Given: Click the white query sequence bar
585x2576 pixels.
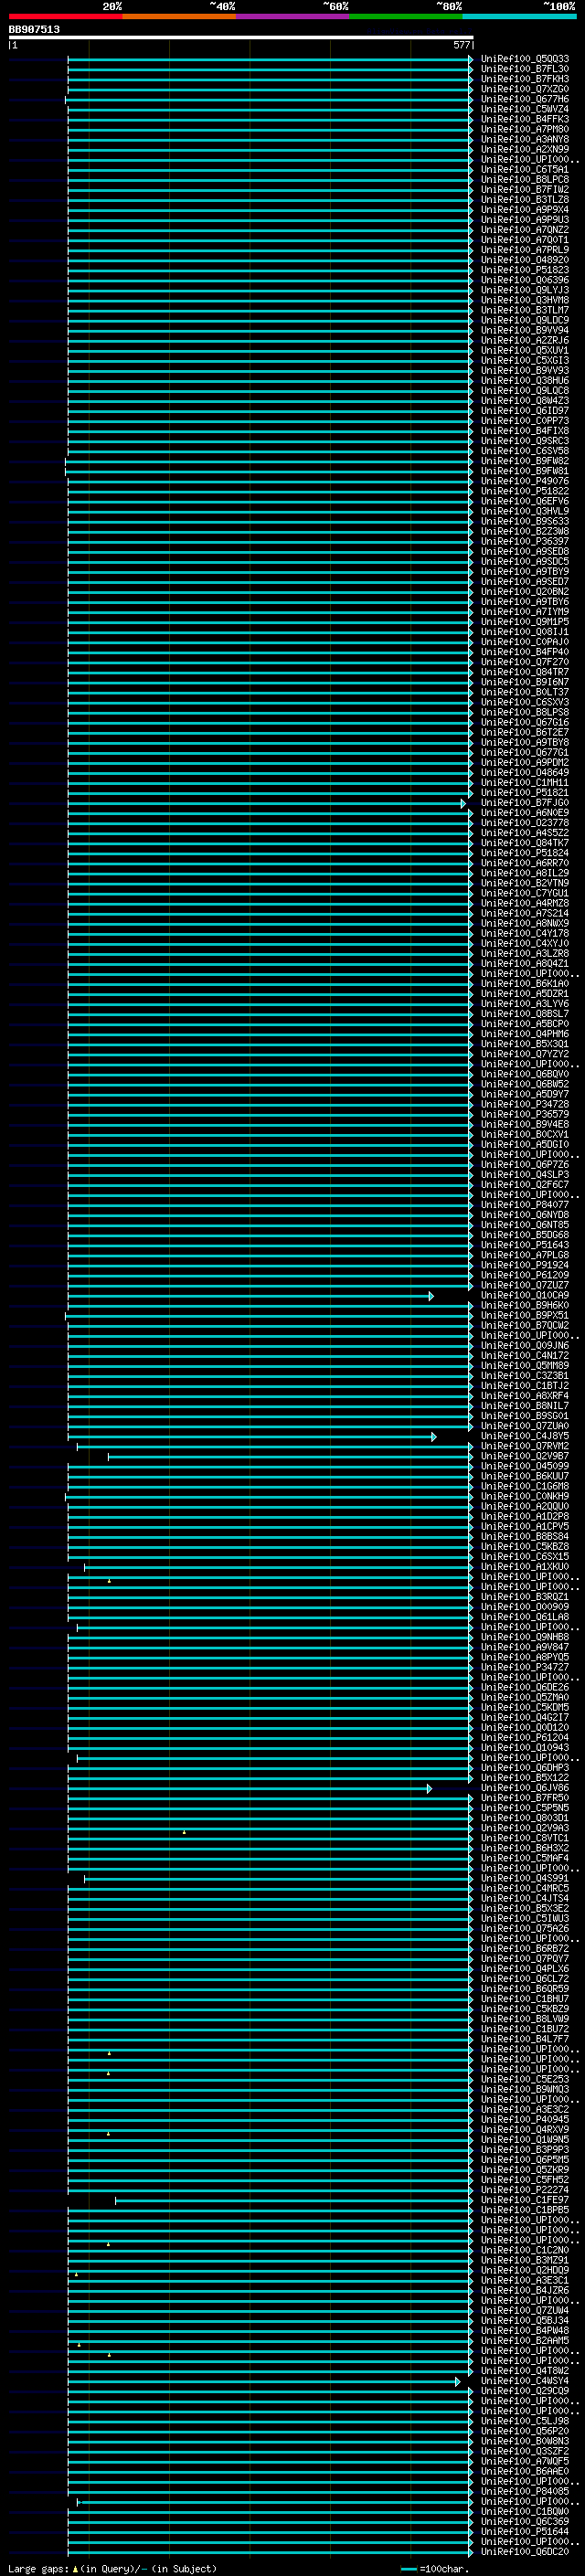Looking at the screenshot, I should tap(241, 38).
